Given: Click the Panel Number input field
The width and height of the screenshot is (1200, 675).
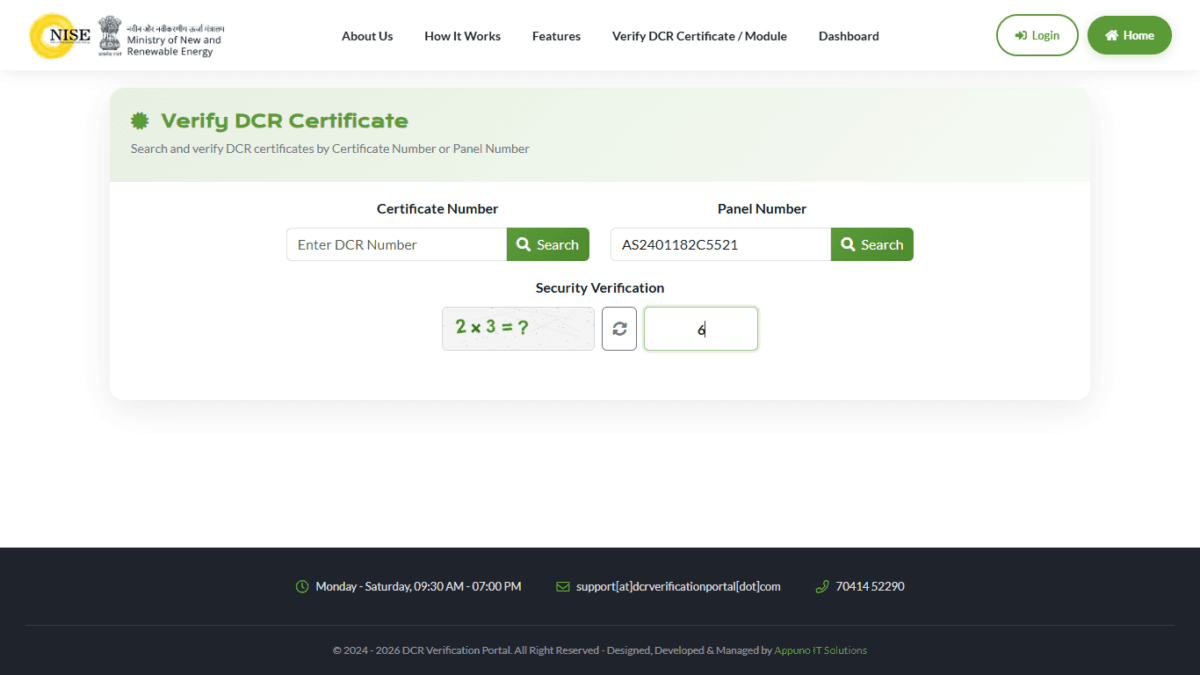Looking at the screenshot, I should (720, 245).
